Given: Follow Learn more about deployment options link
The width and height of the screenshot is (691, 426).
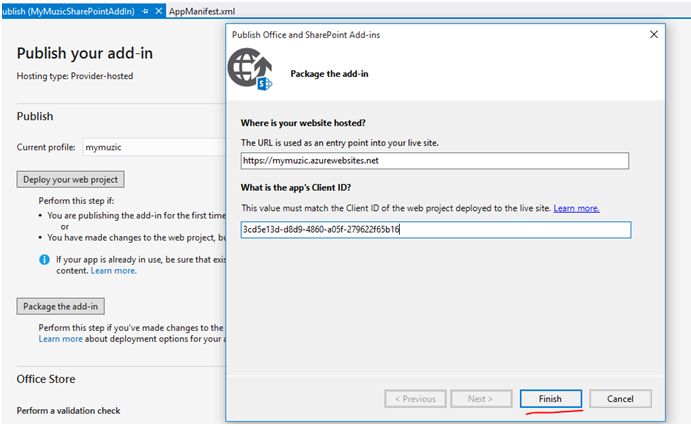Looking at the screenshot, I should (60, 339).
